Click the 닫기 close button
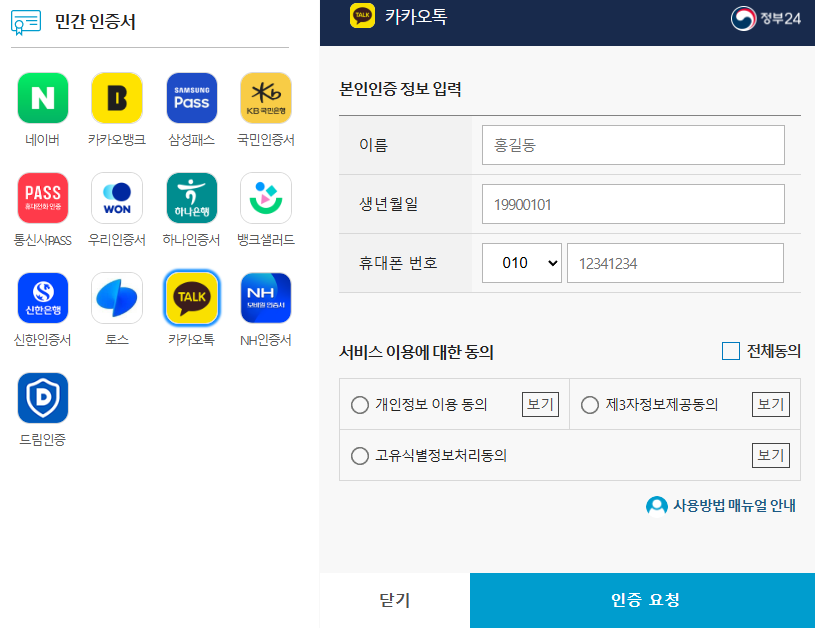 pyautogui.click(x=395, y=600)
